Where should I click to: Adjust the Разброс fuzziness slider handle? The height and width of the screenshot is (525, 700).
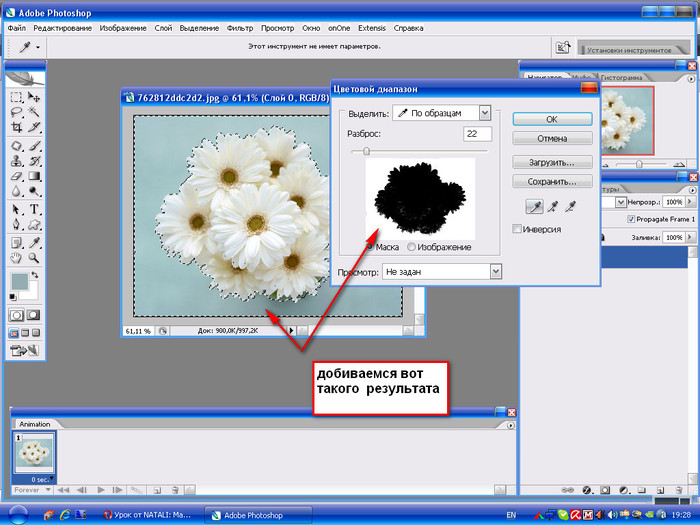tap(367, 151)
